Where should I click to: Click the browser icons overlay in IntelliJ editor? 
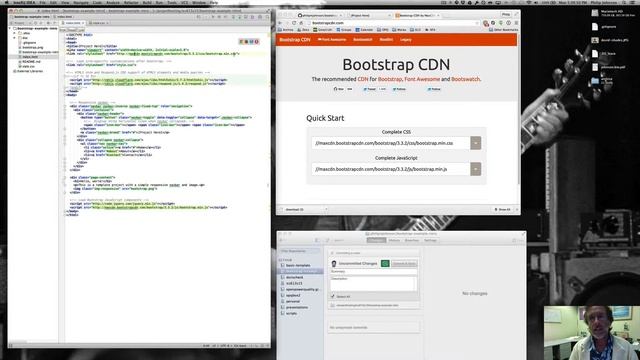tap(249, 42)
